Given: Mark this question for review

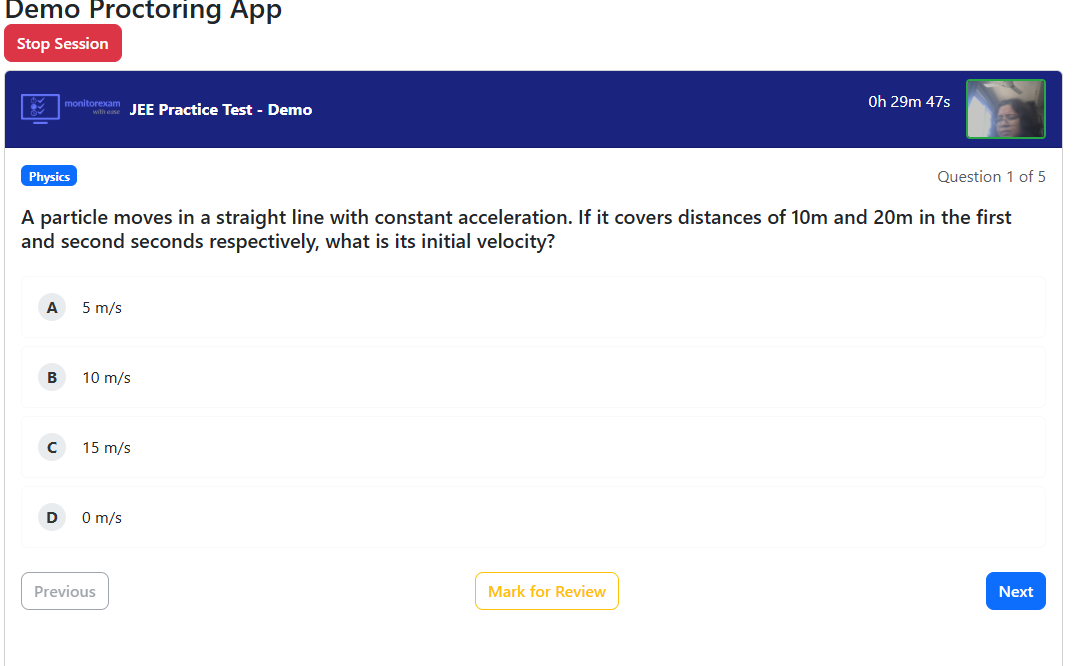Looking at the screenshot, I should (547, 591).
